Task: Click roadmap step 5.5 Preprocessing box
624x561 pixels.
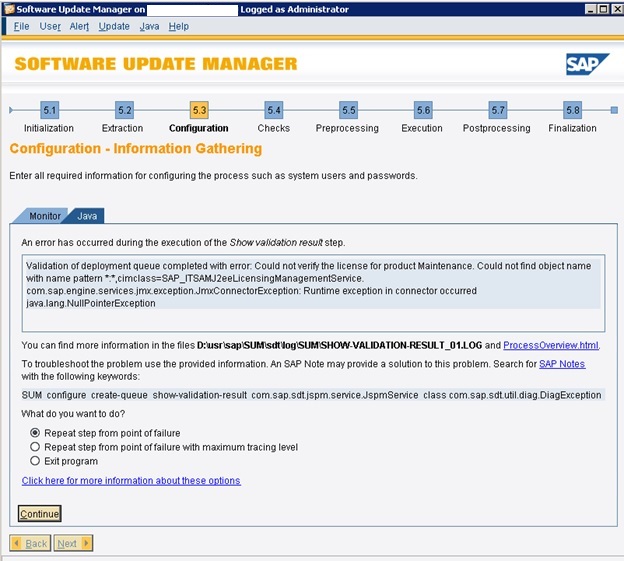Action: pos(349,110)
